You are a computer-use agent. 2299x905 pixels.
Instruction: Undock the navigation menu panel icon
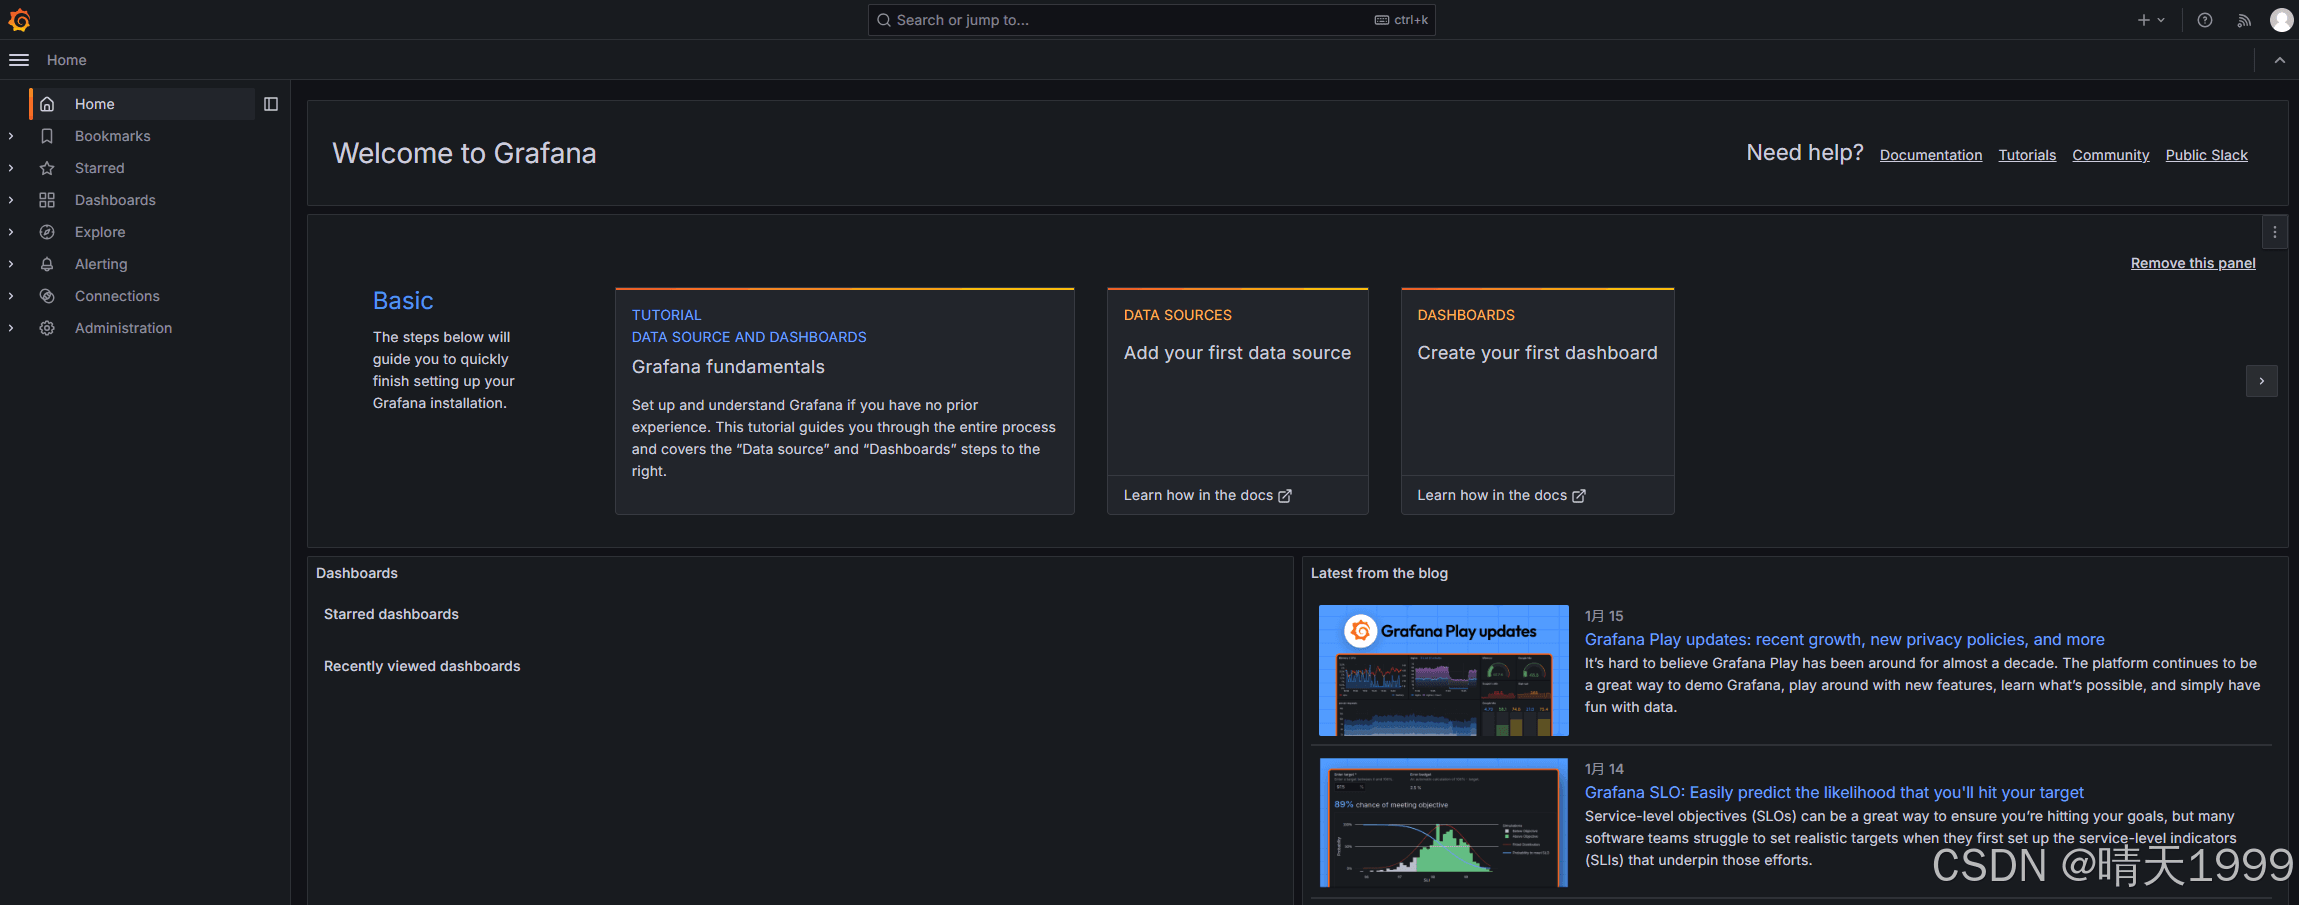coord(270,104)
